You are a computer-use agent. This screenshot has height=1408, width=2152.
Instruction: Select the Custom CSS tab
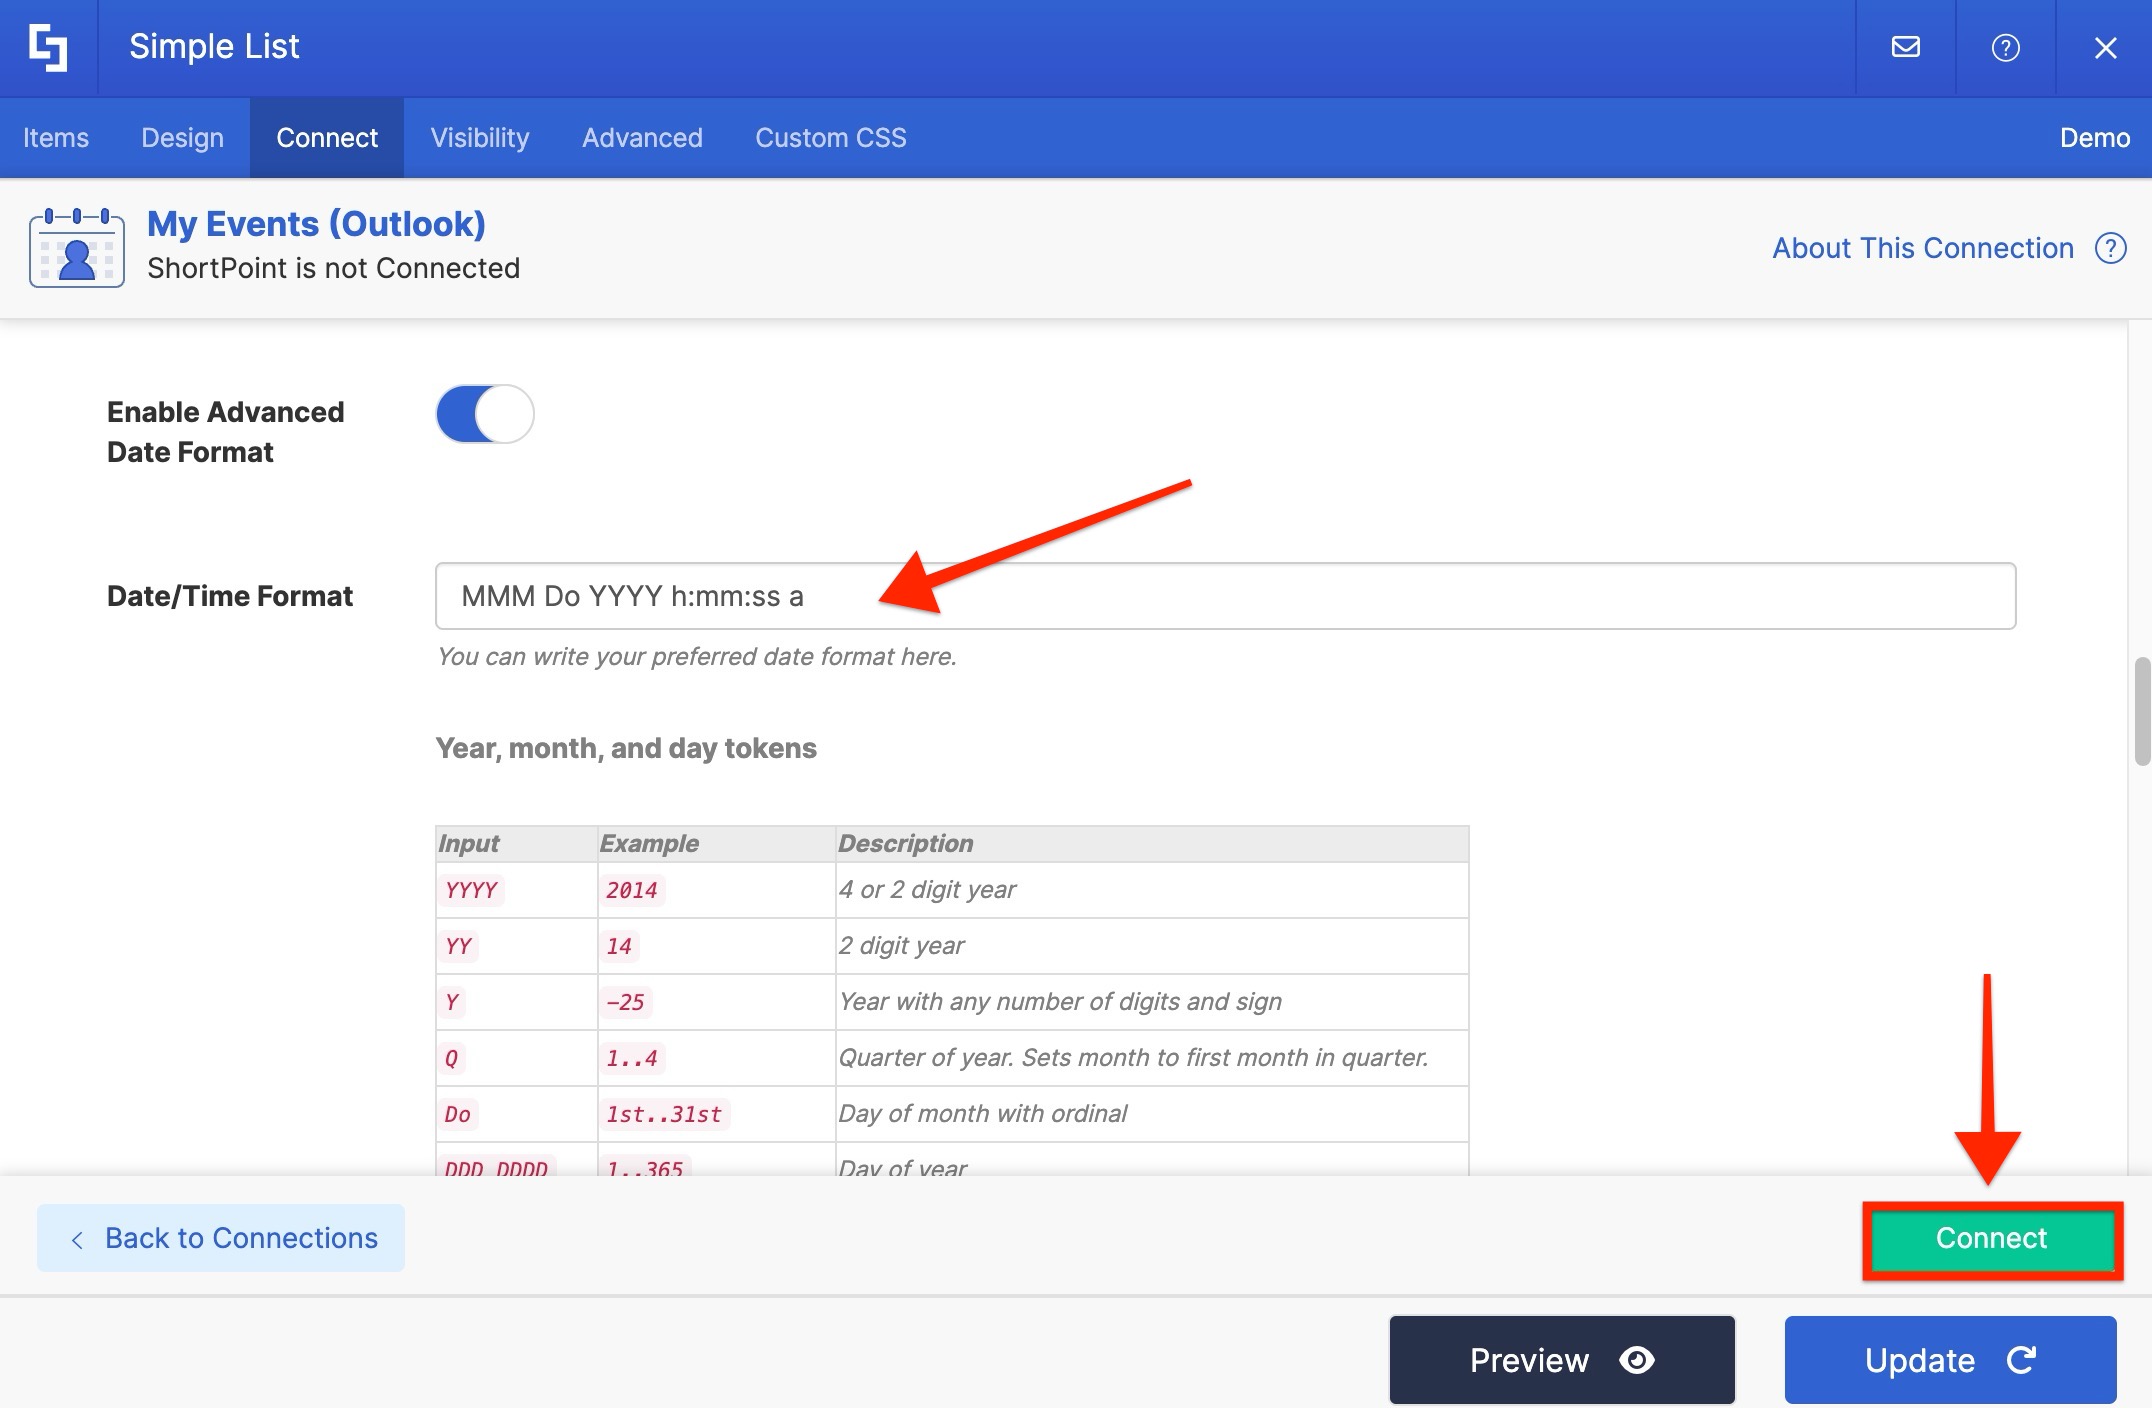point(830,138)
